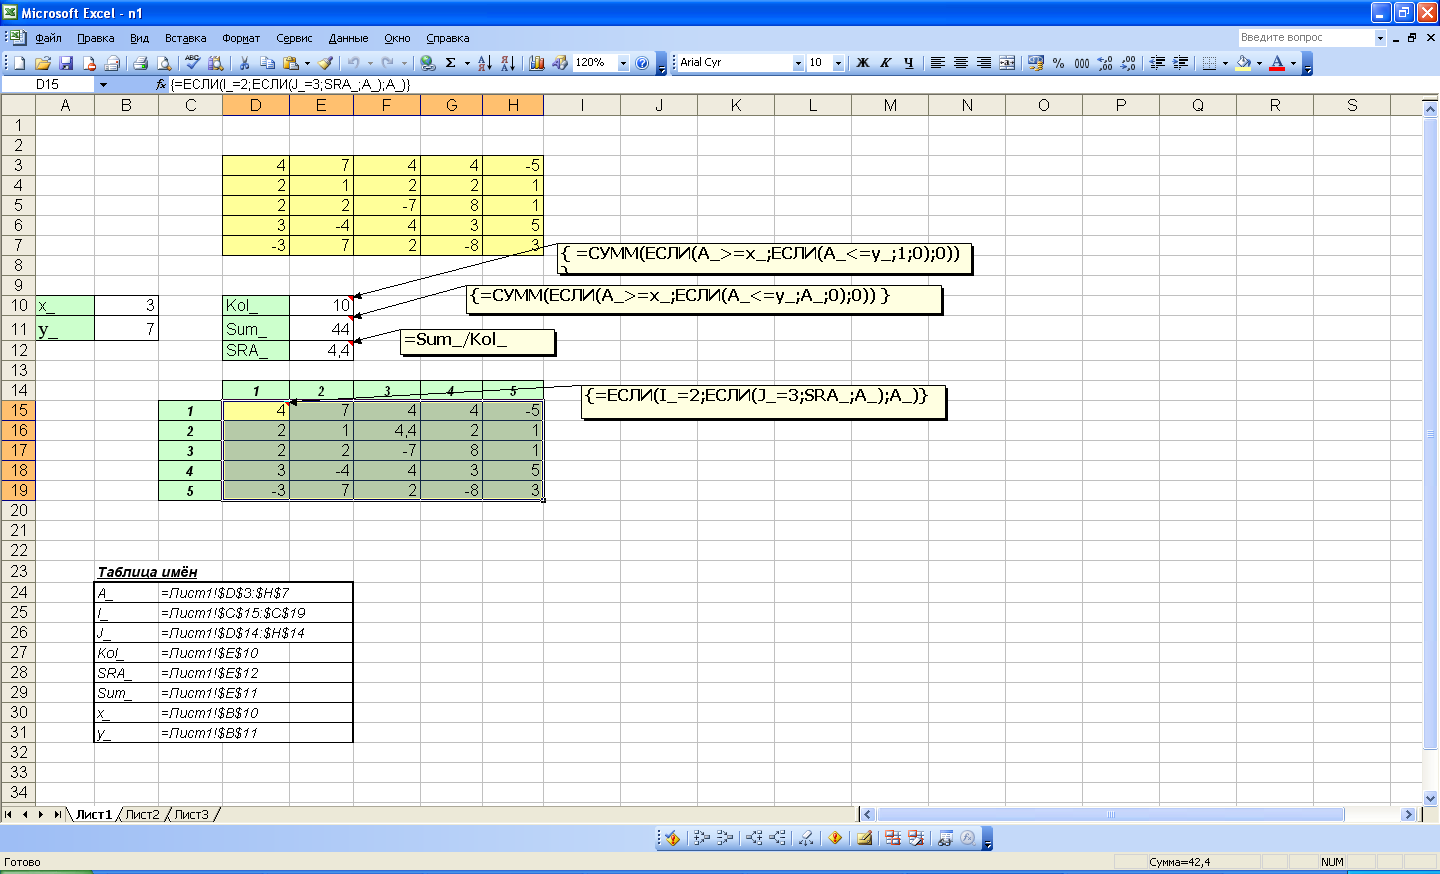Save the workbook with the floppy icon
Screen dimensions: 1440x874
click(66, 63)
